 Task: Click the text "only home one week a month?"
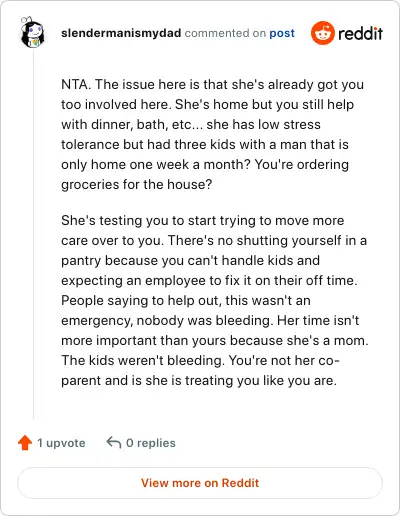156,164
